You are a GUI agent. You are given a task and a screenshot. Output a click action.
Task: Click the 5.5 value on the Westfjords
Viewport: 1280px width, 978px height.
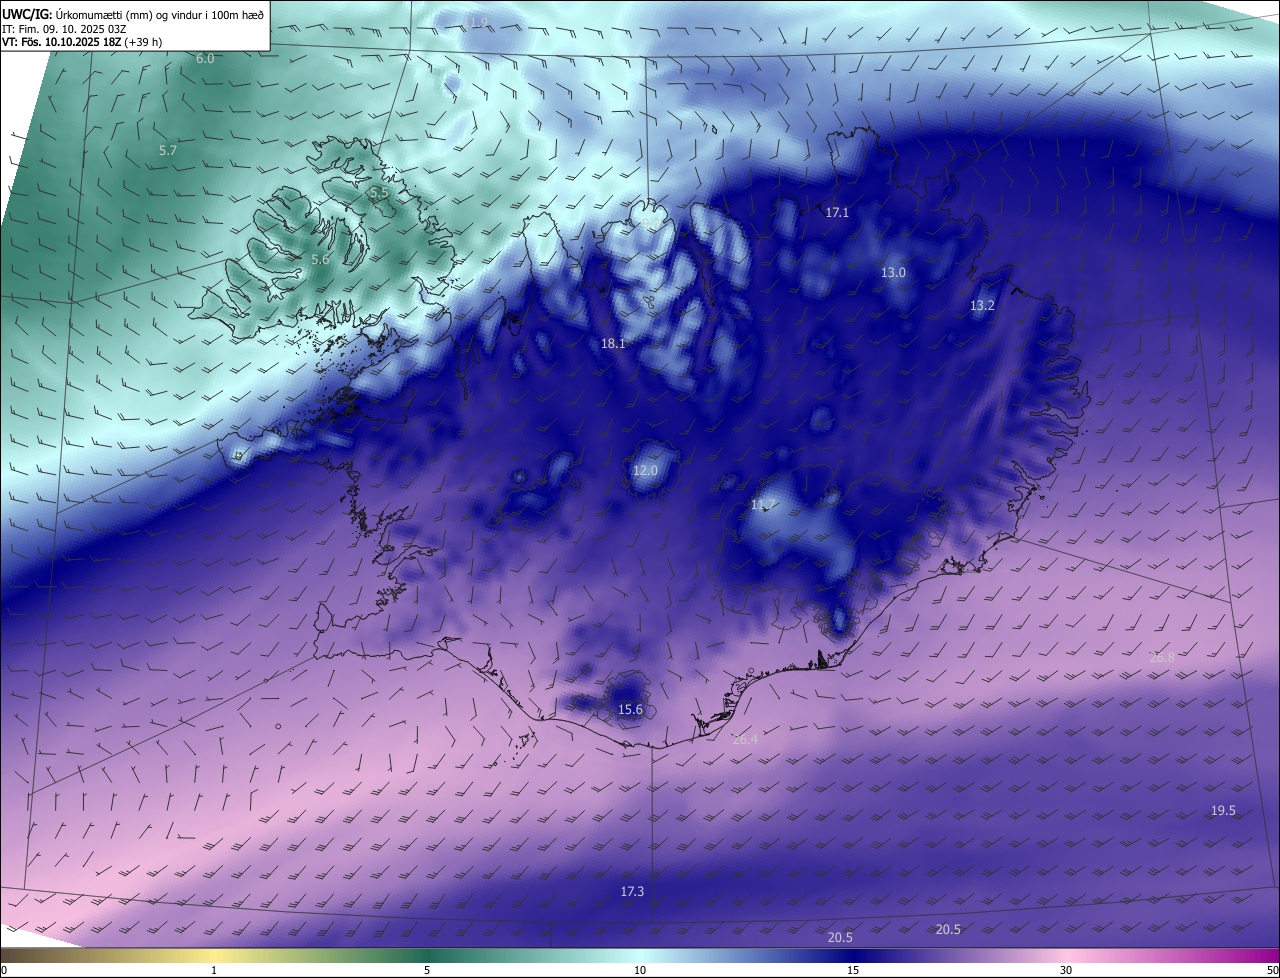(379, 192)
